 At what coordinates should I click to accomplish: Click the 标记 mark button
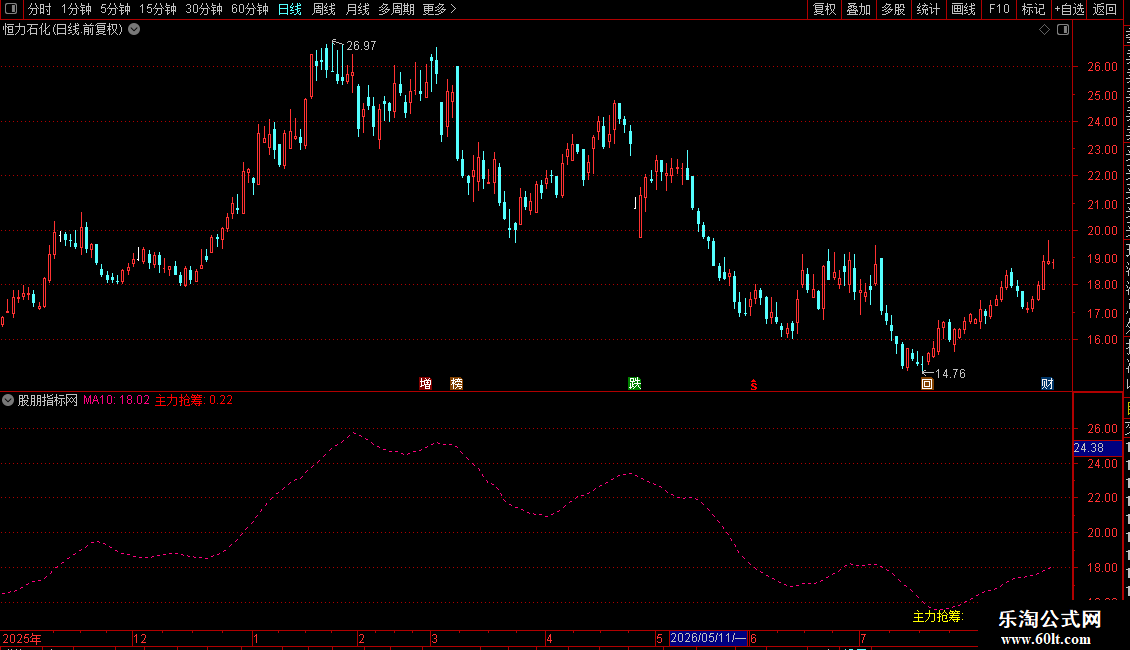click(1033, 9)
